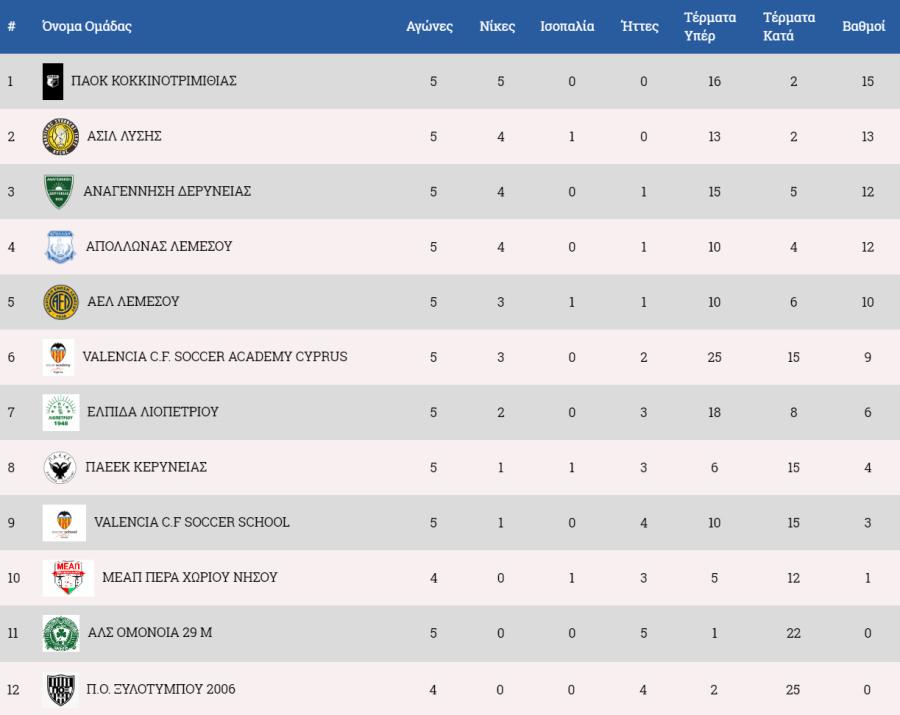Select the ΕΛΠΙΔΑ ΛΙΟΠΕΤΡΙΟΥ team name
900x715 pixels.
tap(153, 411)
